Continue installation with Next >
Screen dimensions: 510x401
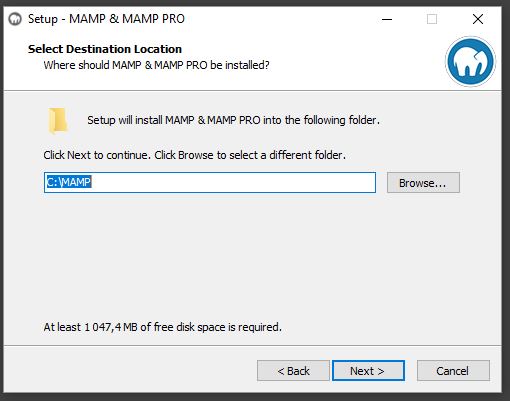click(368, 371)
